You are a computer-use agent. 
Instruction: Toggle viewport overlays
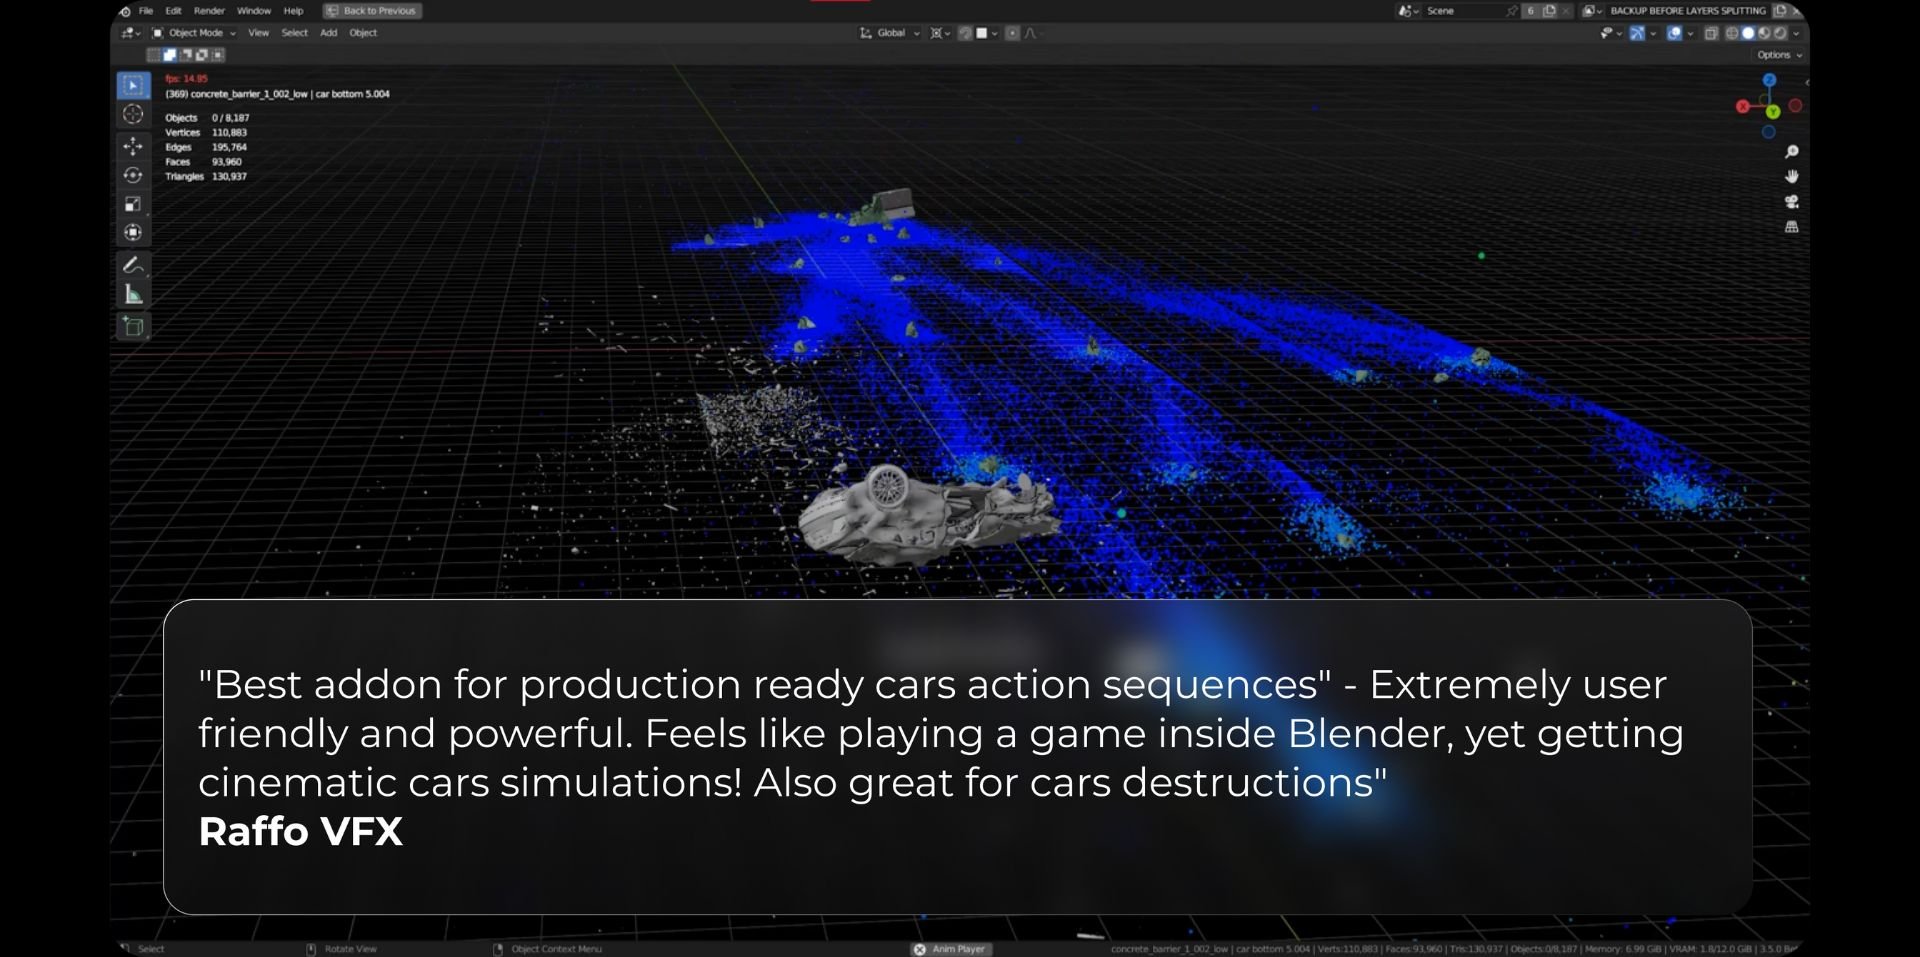click(x=1674, y=33)
